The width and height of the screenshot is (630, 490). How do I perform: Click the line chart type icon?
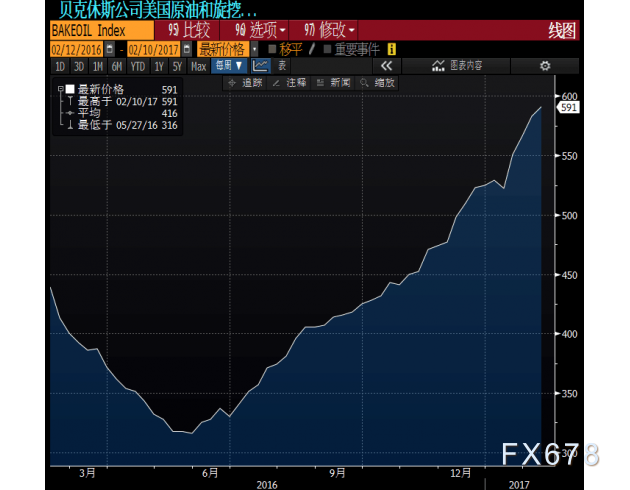click(x=261, y=66)
